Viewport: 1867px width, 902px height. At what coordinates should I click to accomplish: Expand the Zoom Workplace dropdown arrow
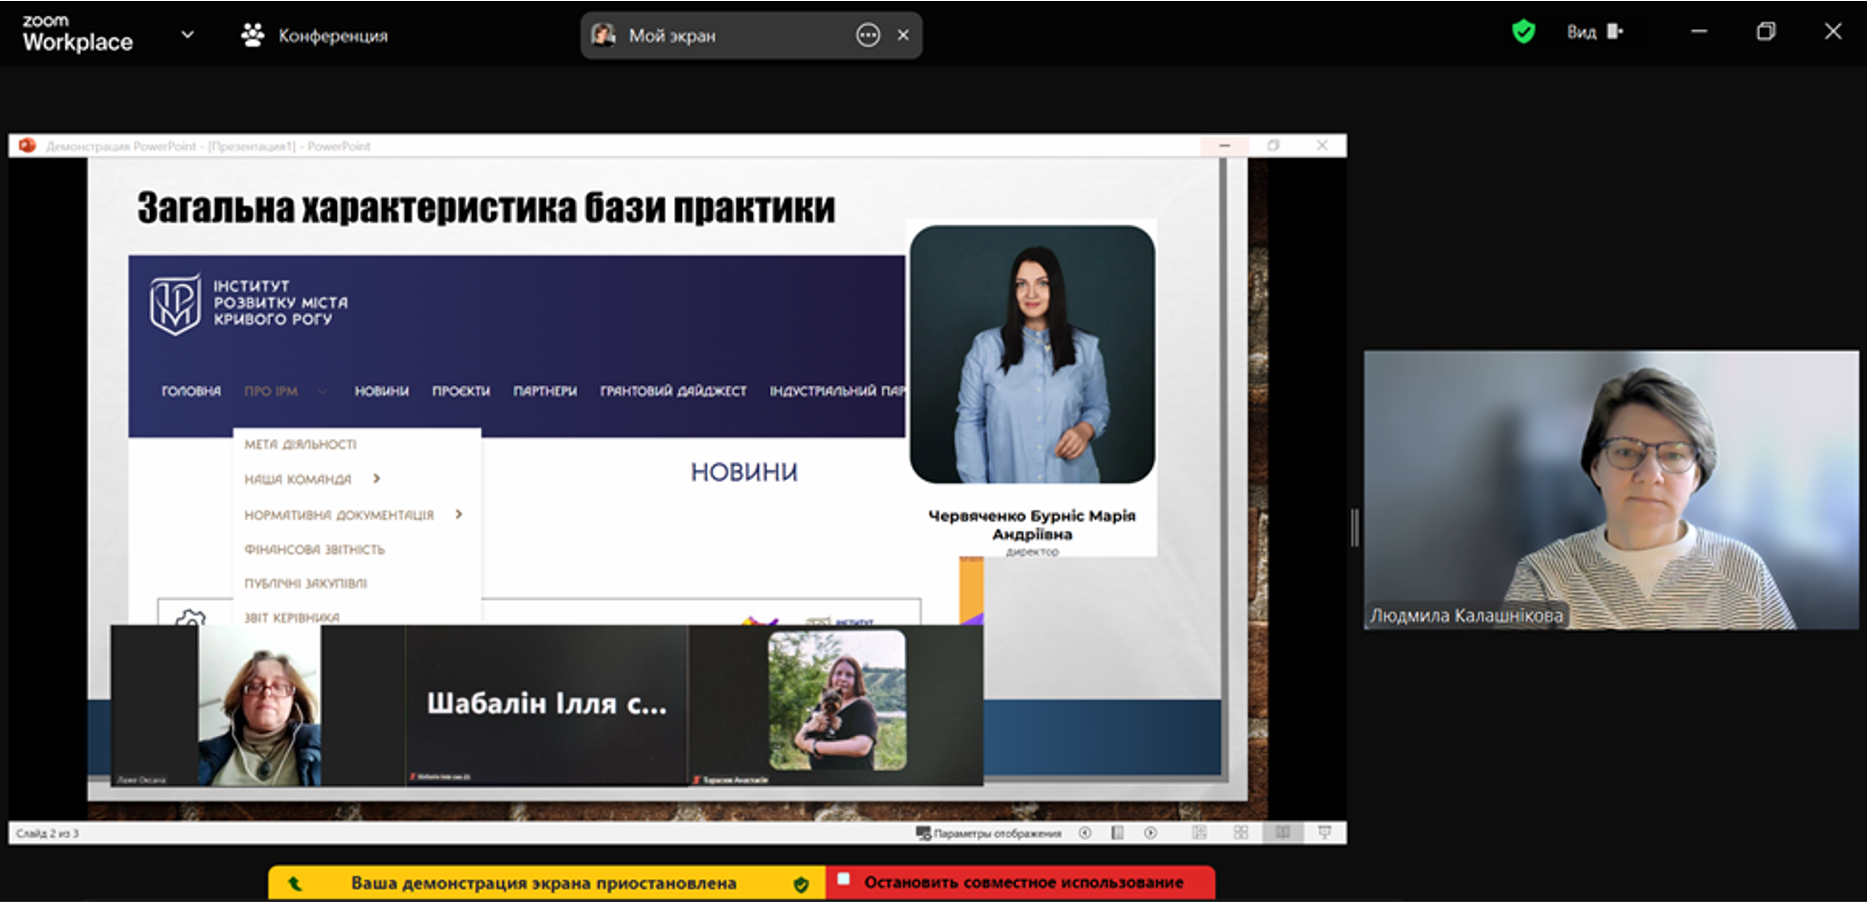(187, 35)
